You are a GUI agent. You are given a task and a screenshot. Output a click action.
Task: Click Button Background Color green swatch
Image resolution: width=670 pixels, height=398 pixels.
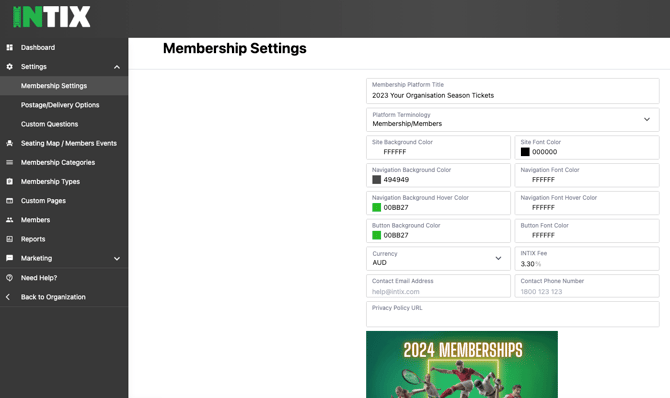(376, 235)
